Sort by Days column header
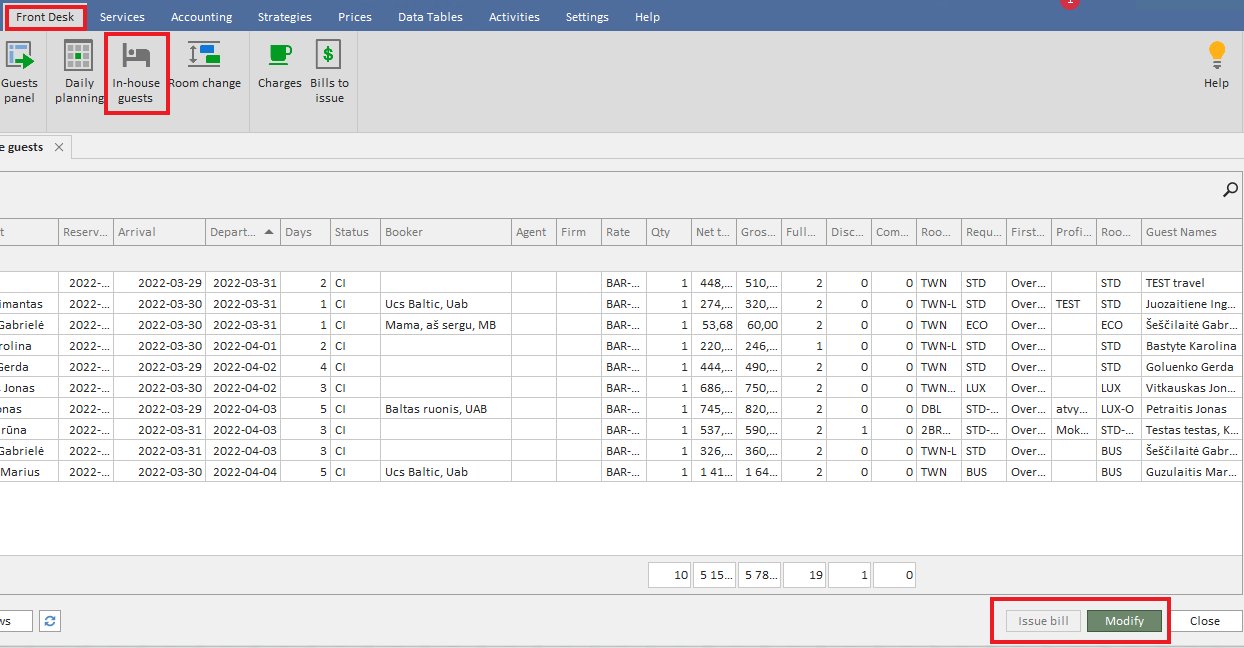The width and height of the screenshot is (1244, 648). click(x=305, y=232)
